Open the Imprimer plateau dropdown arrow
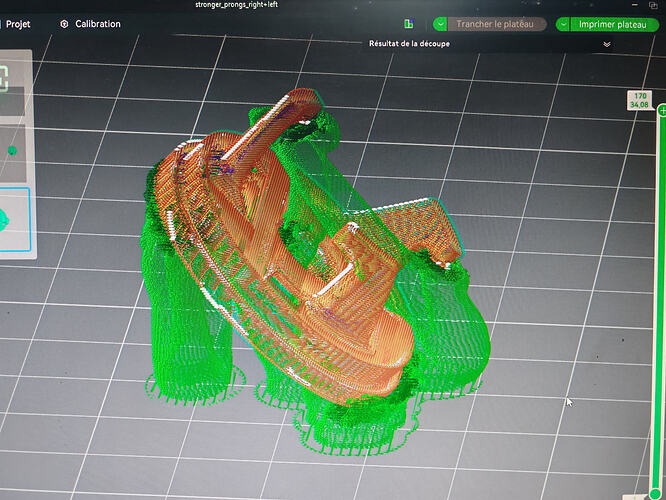Image resolution: width=666 pixels, height=500 pixels. click(x=563, y=25)
